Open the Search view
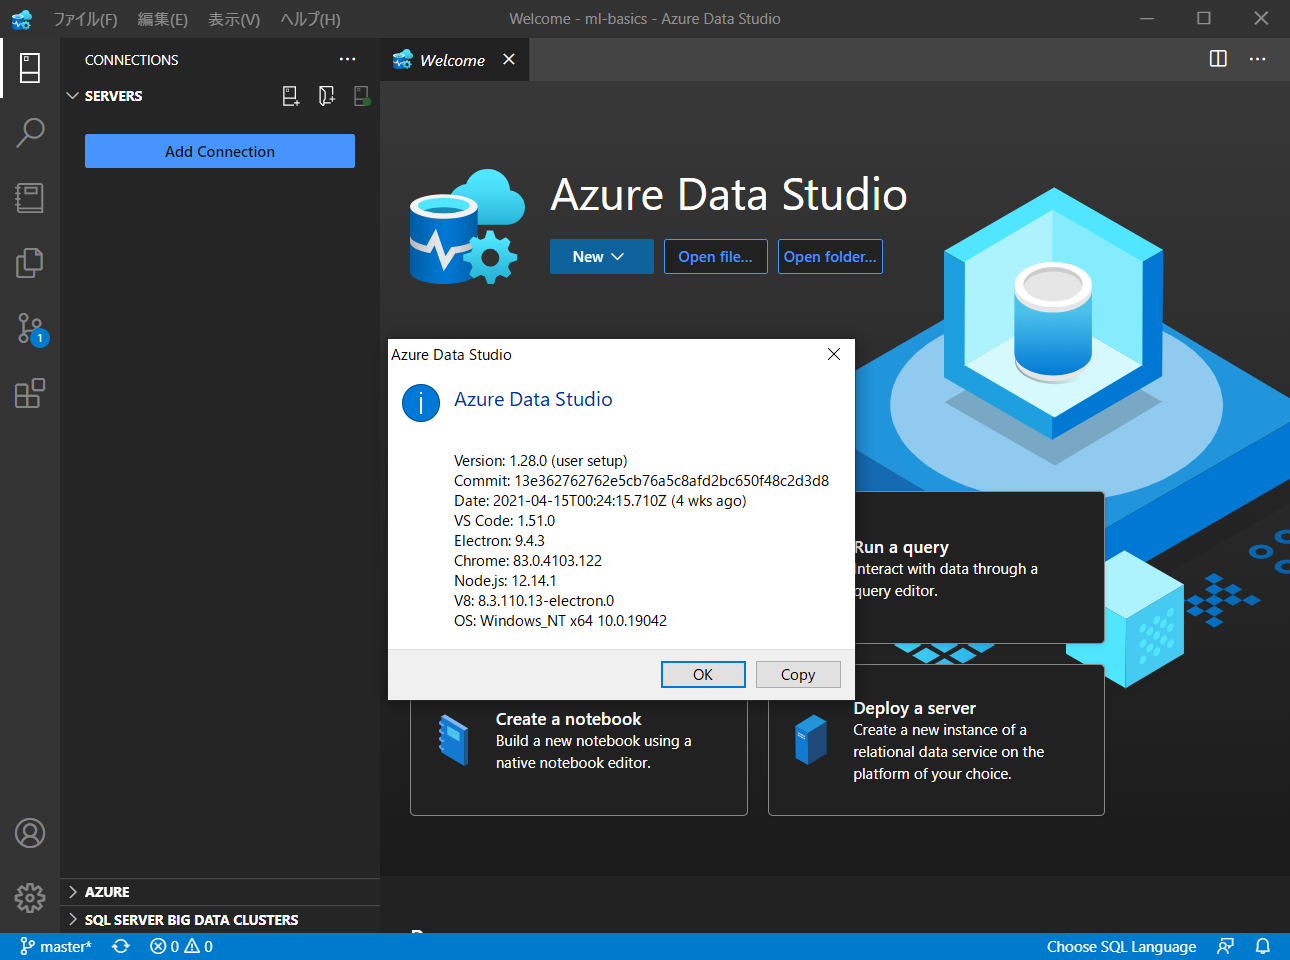The height and width of the screenshot is (960, 1290). point(29,131)
